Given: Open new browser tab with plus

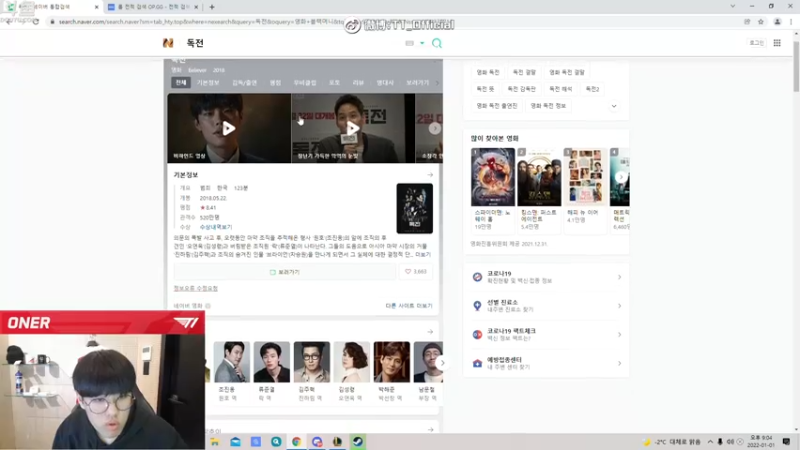Looking at the screenshot, I should pos(212,7).
